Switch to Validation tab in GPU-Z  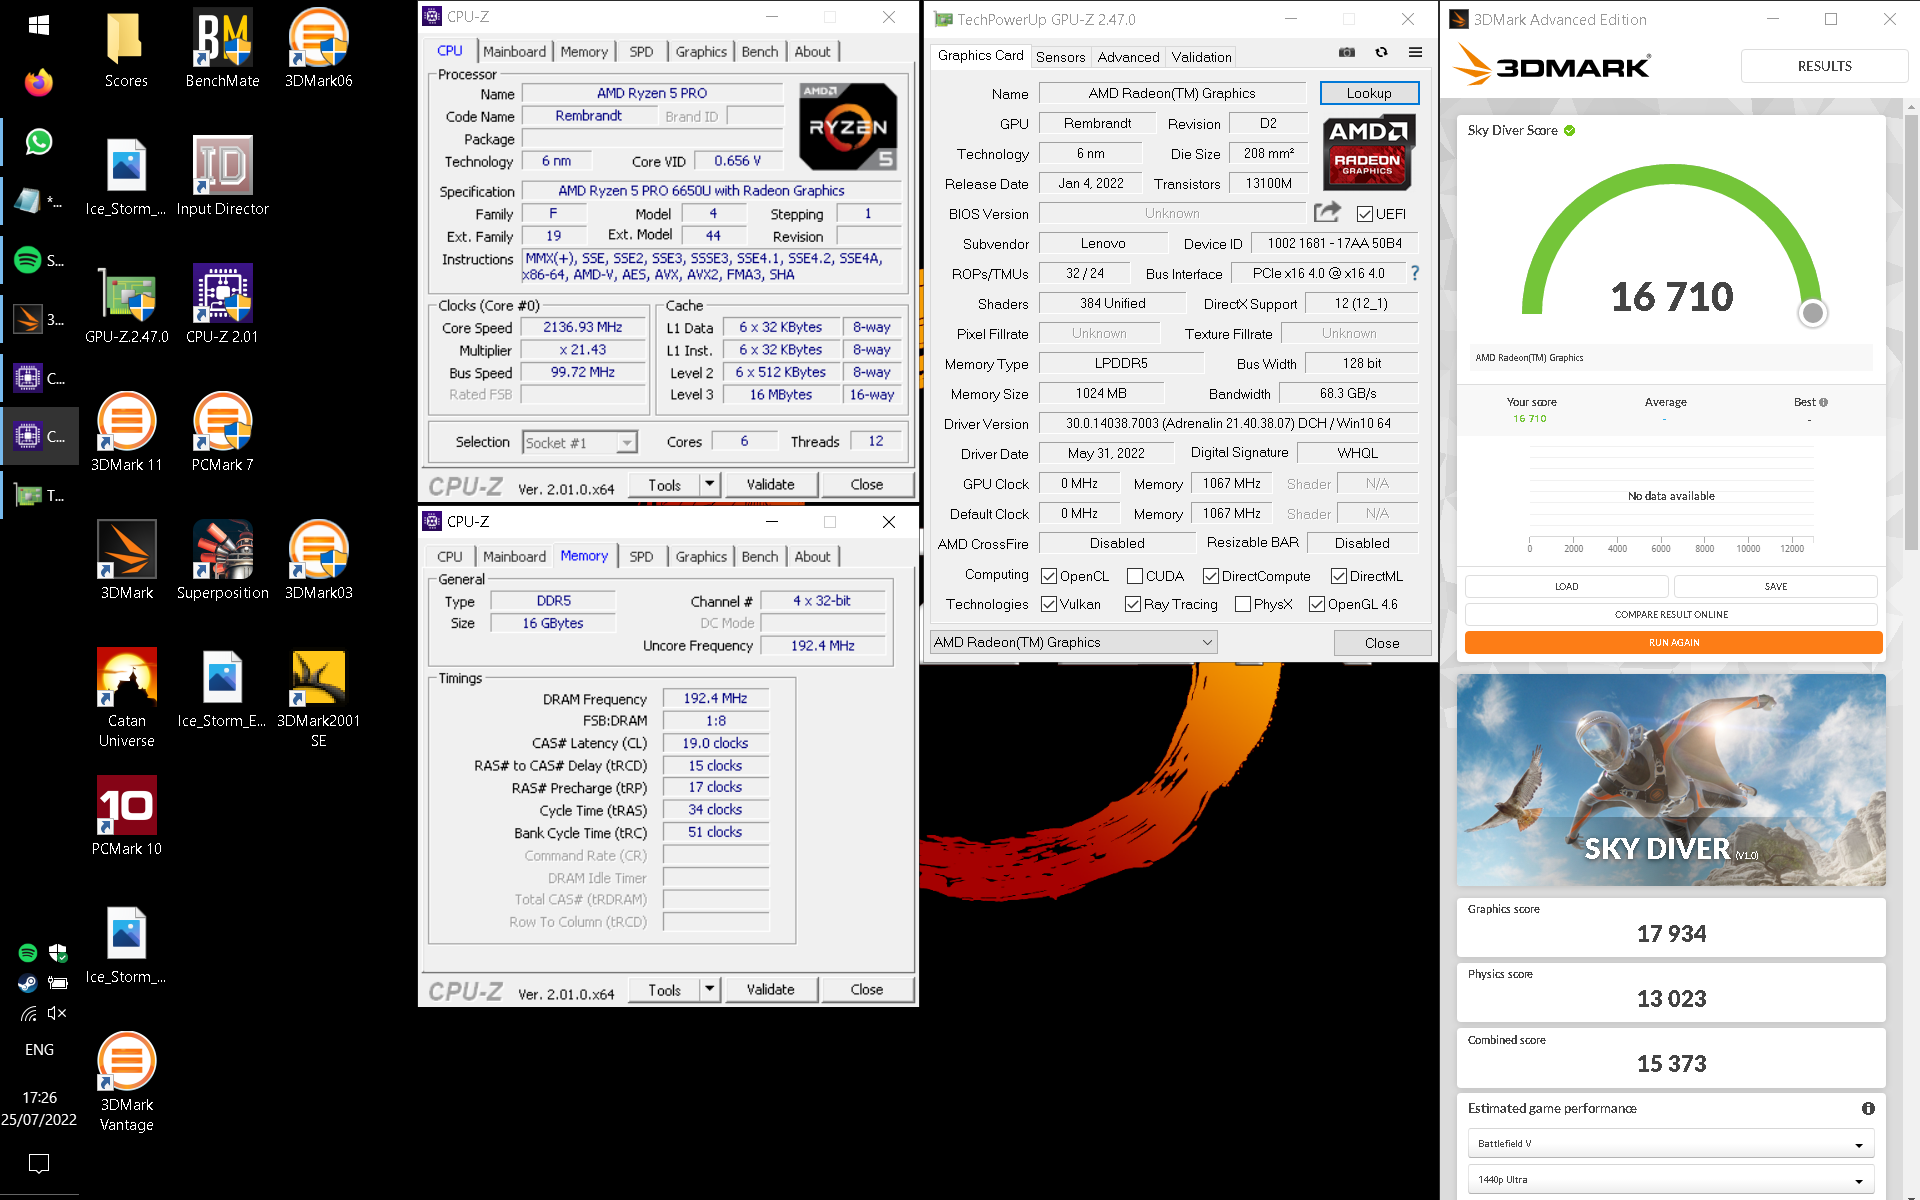coord(1201,57)
